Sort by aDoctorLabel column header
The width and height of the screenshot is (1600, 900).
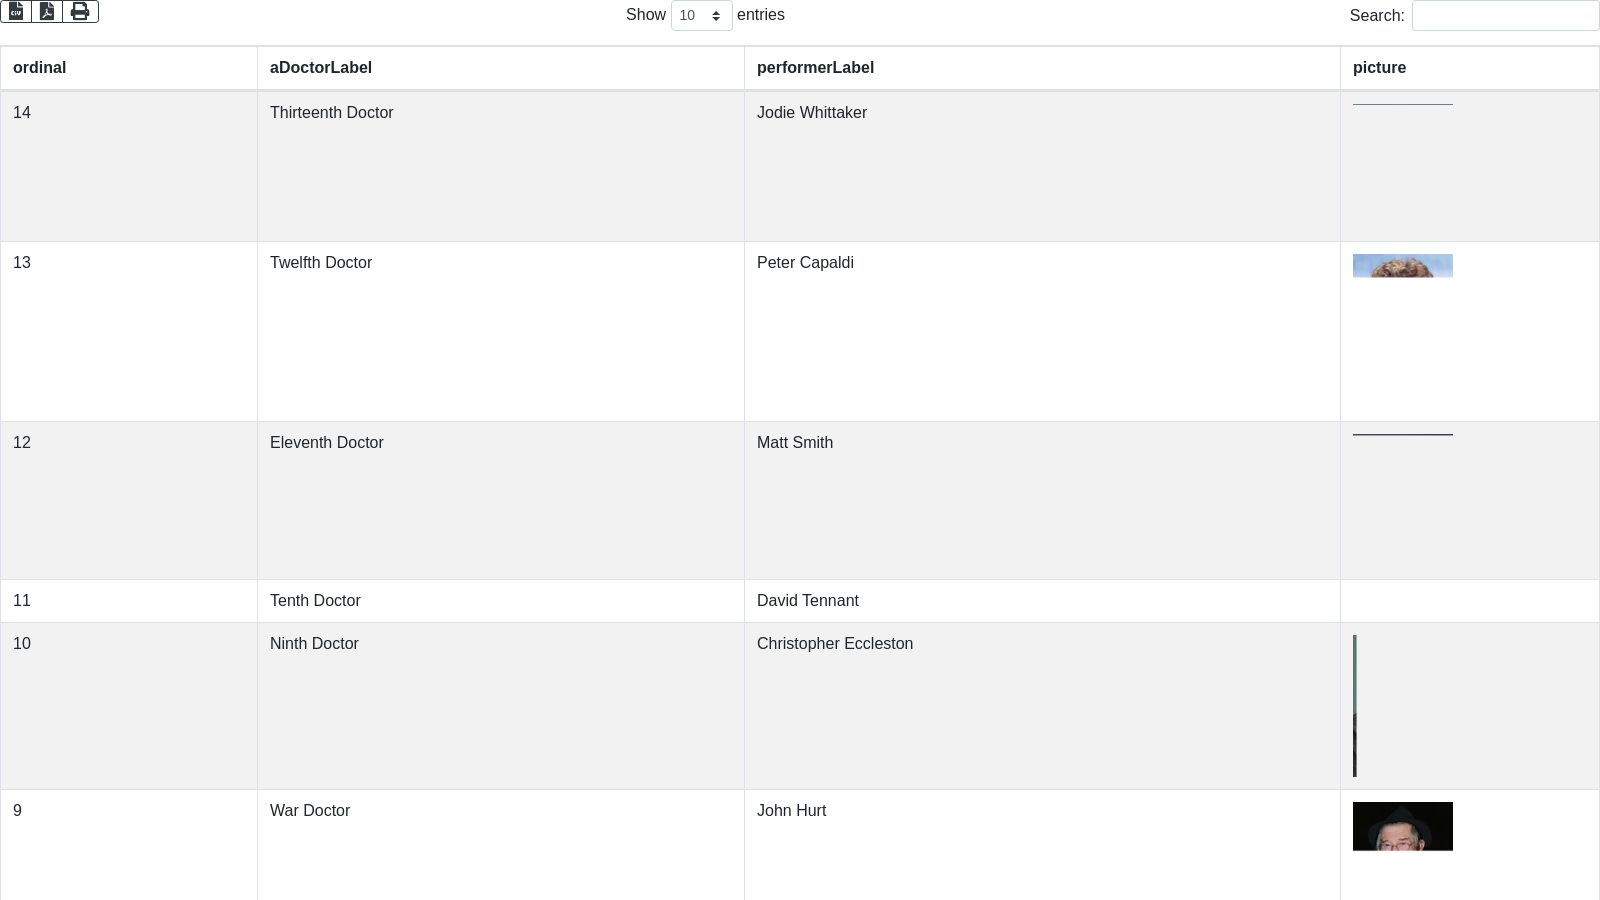pyautogui.click(x=321, y=68)
